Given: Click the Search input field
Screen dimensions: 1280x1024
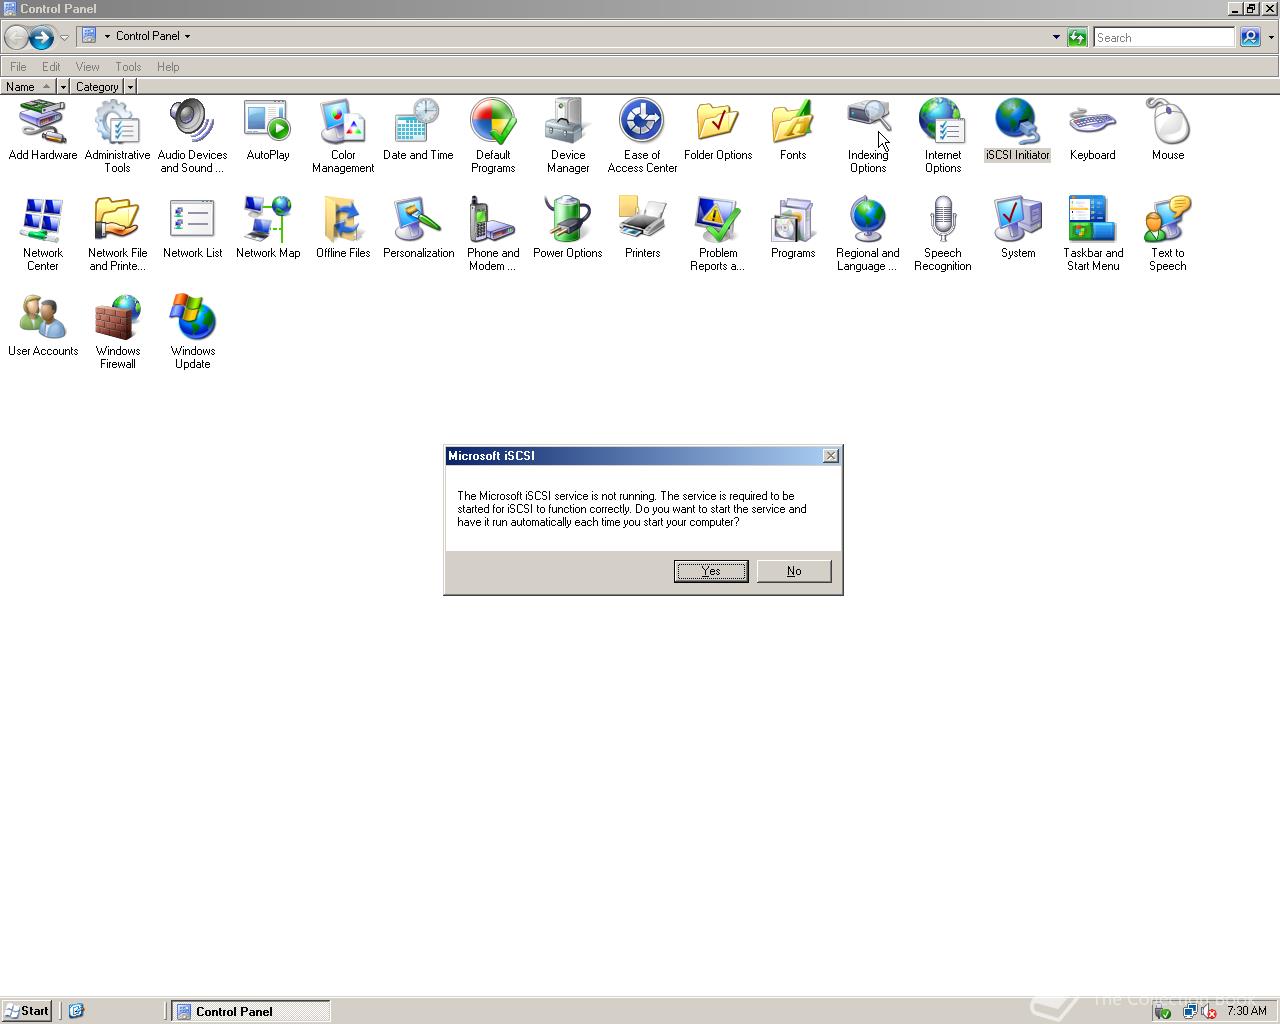Looking at the screenshot, I should [1164, 37].
